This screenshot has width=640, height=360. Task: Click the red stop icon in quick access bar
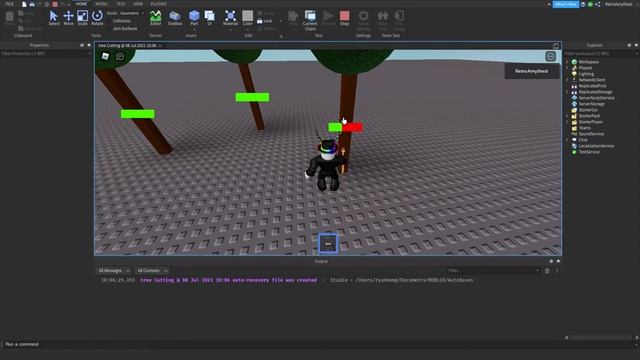pyautogui.click(x=55, y=4)
